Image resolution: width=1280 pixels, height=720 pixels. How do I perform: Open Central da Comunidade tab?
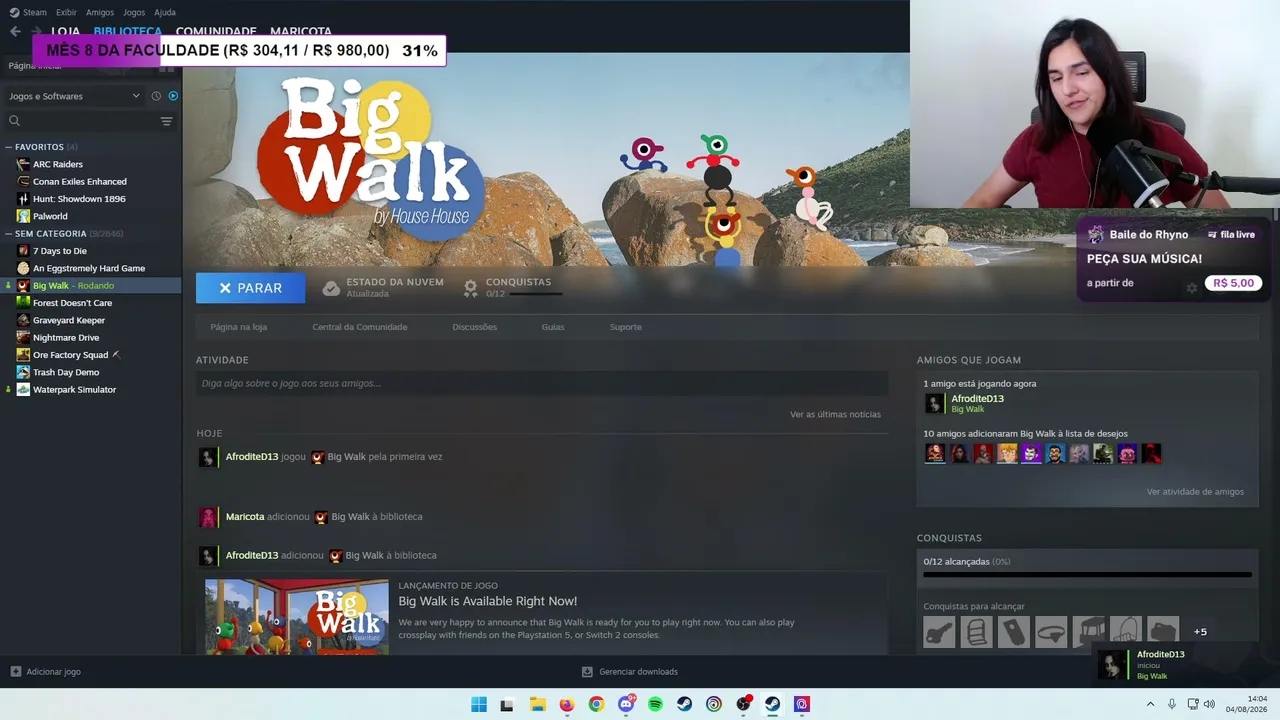tap(360, 327)
